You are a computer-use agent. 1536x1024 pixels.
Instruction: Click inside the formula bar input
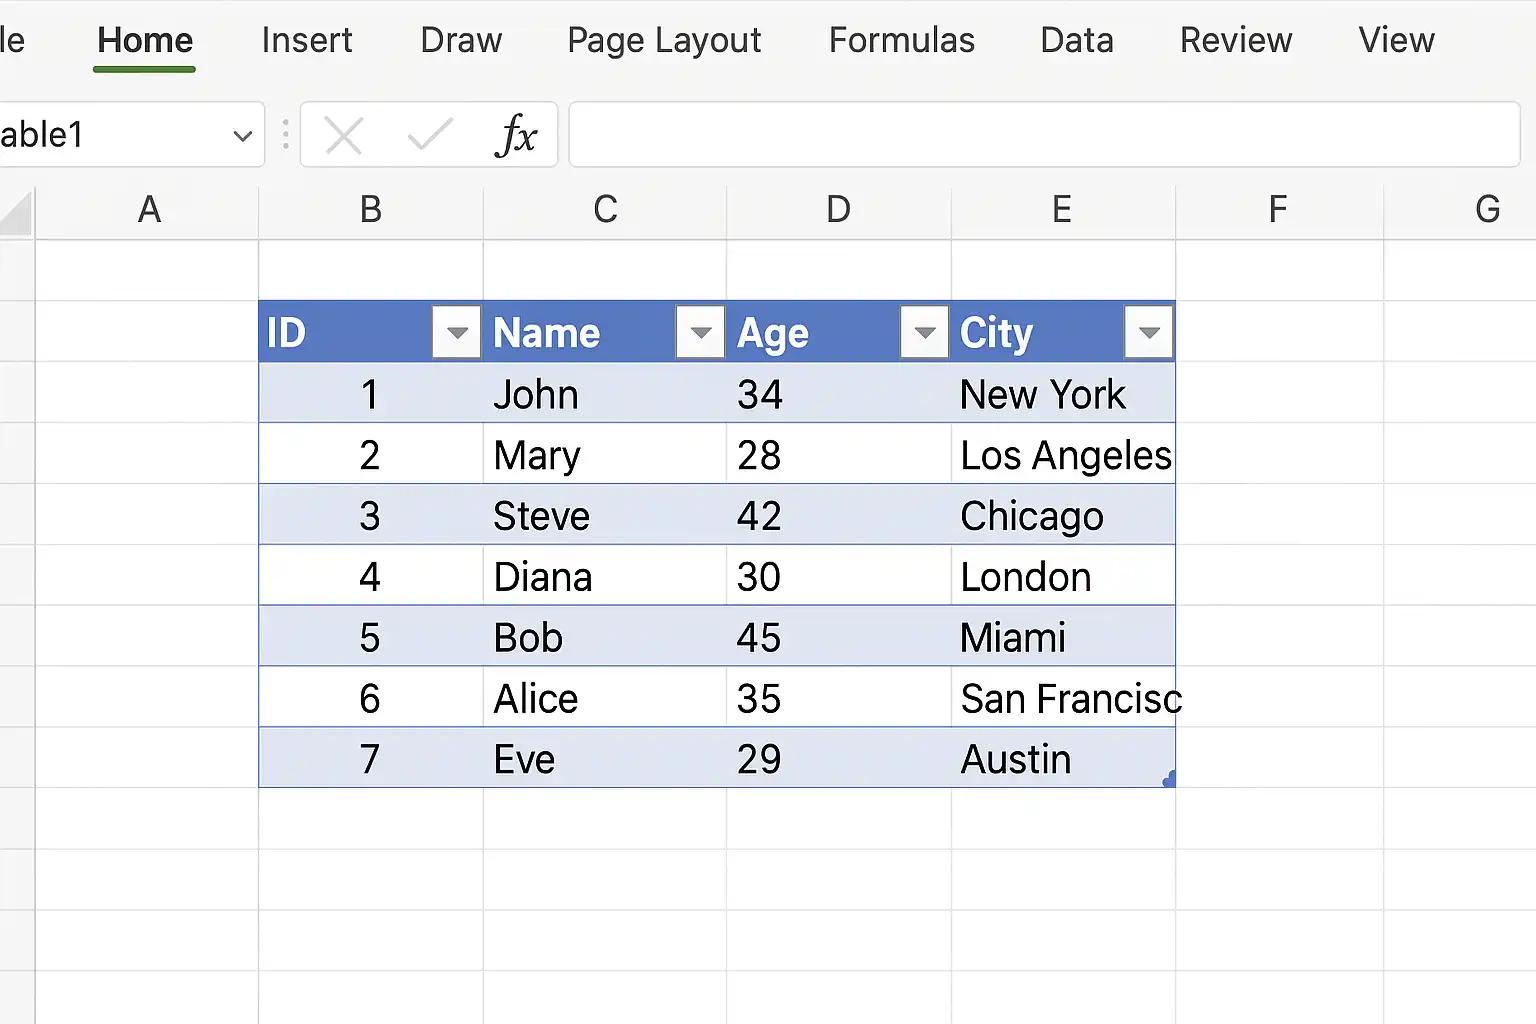coord(1045,134)
